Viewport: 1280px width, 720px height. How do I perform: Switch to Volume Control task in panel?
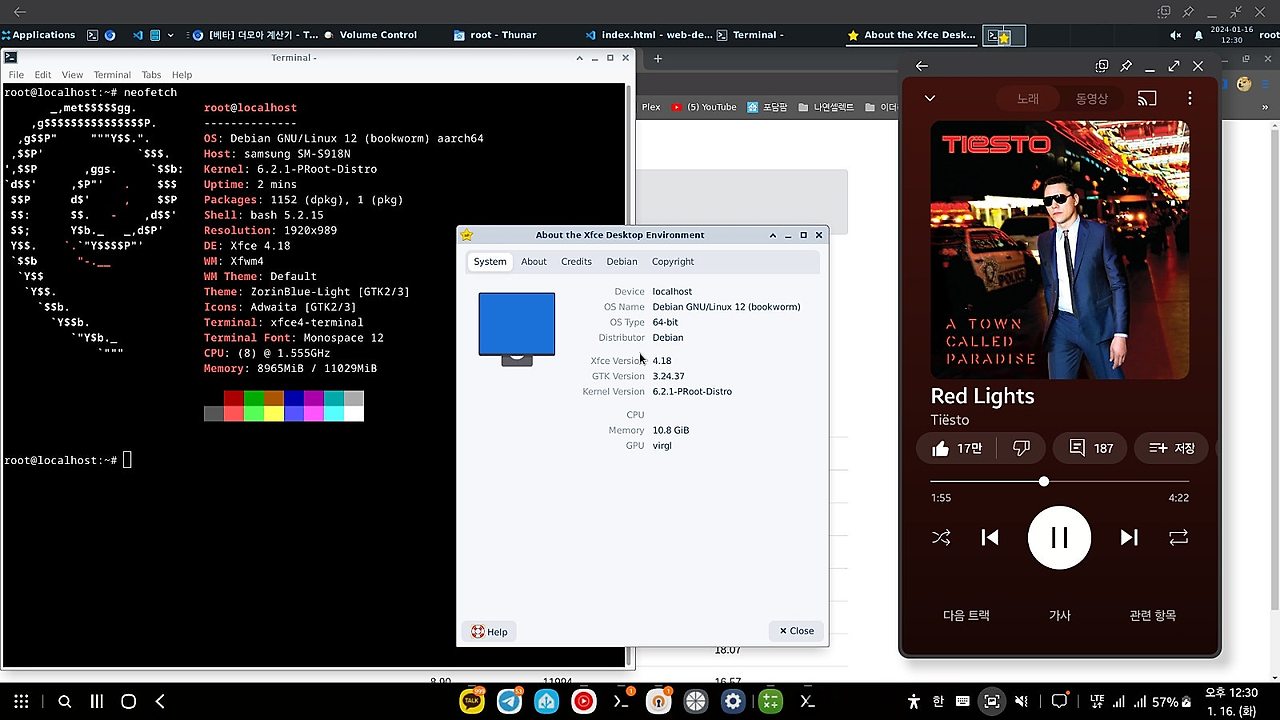click(371, 35)
